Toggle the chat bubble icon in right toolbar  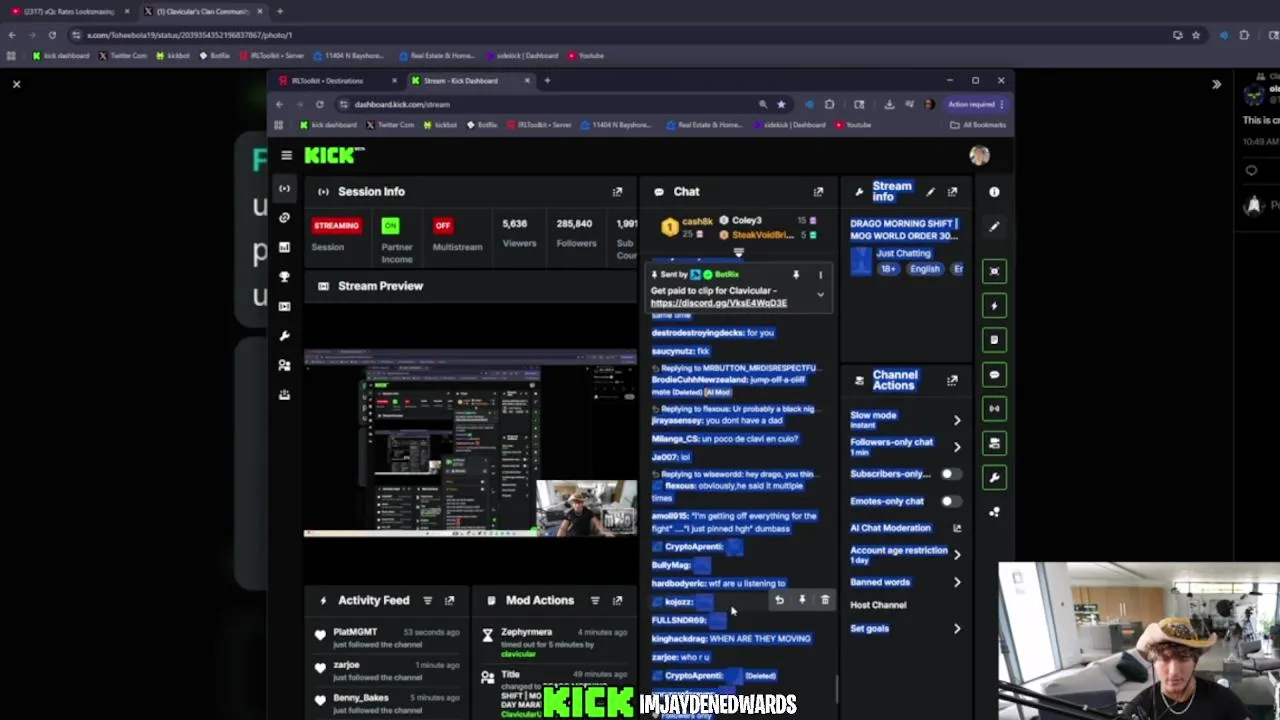pos(994,374)
